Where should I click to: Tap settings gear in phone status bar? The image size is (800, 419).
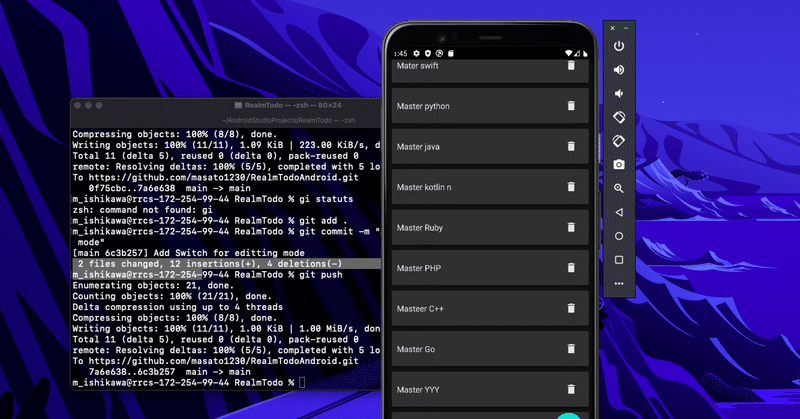click(416, 53)
